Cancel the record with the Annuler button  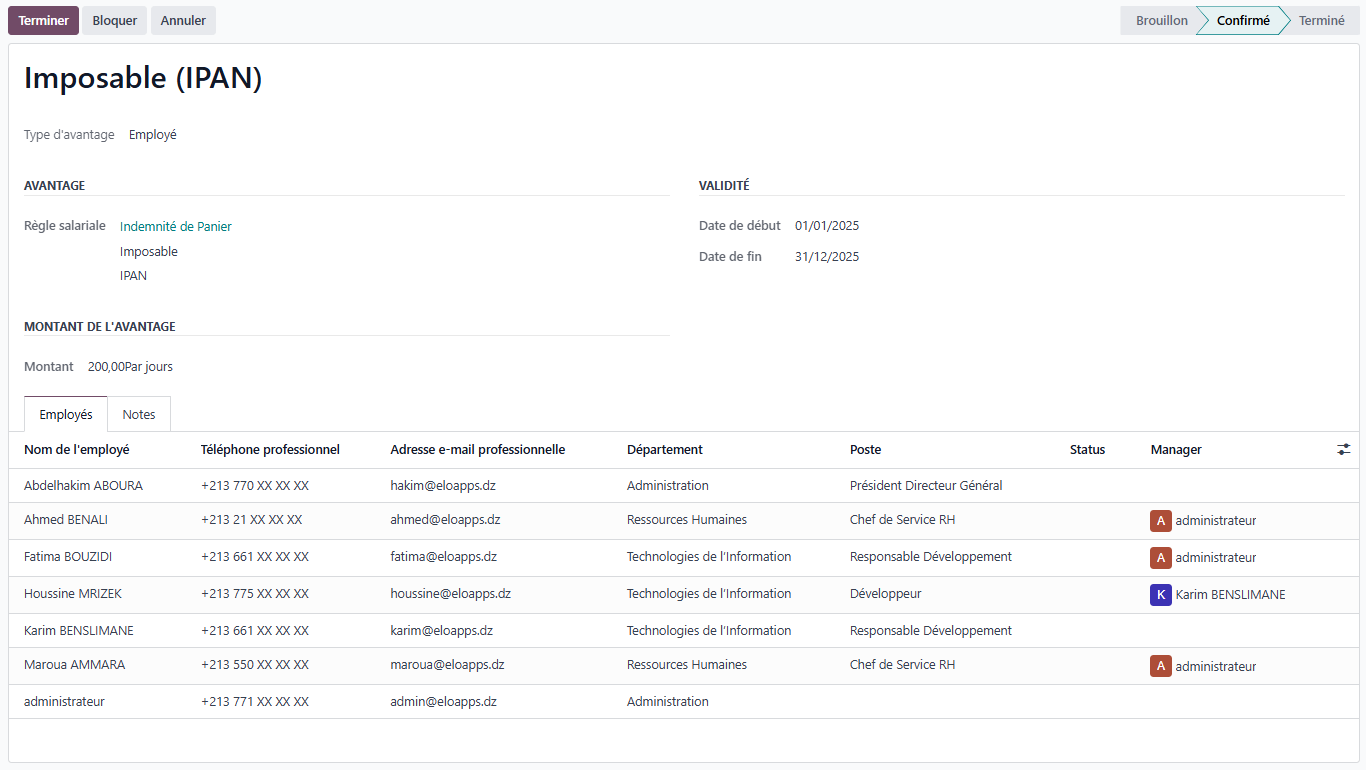pyautogui.click(x=183, y=21)
